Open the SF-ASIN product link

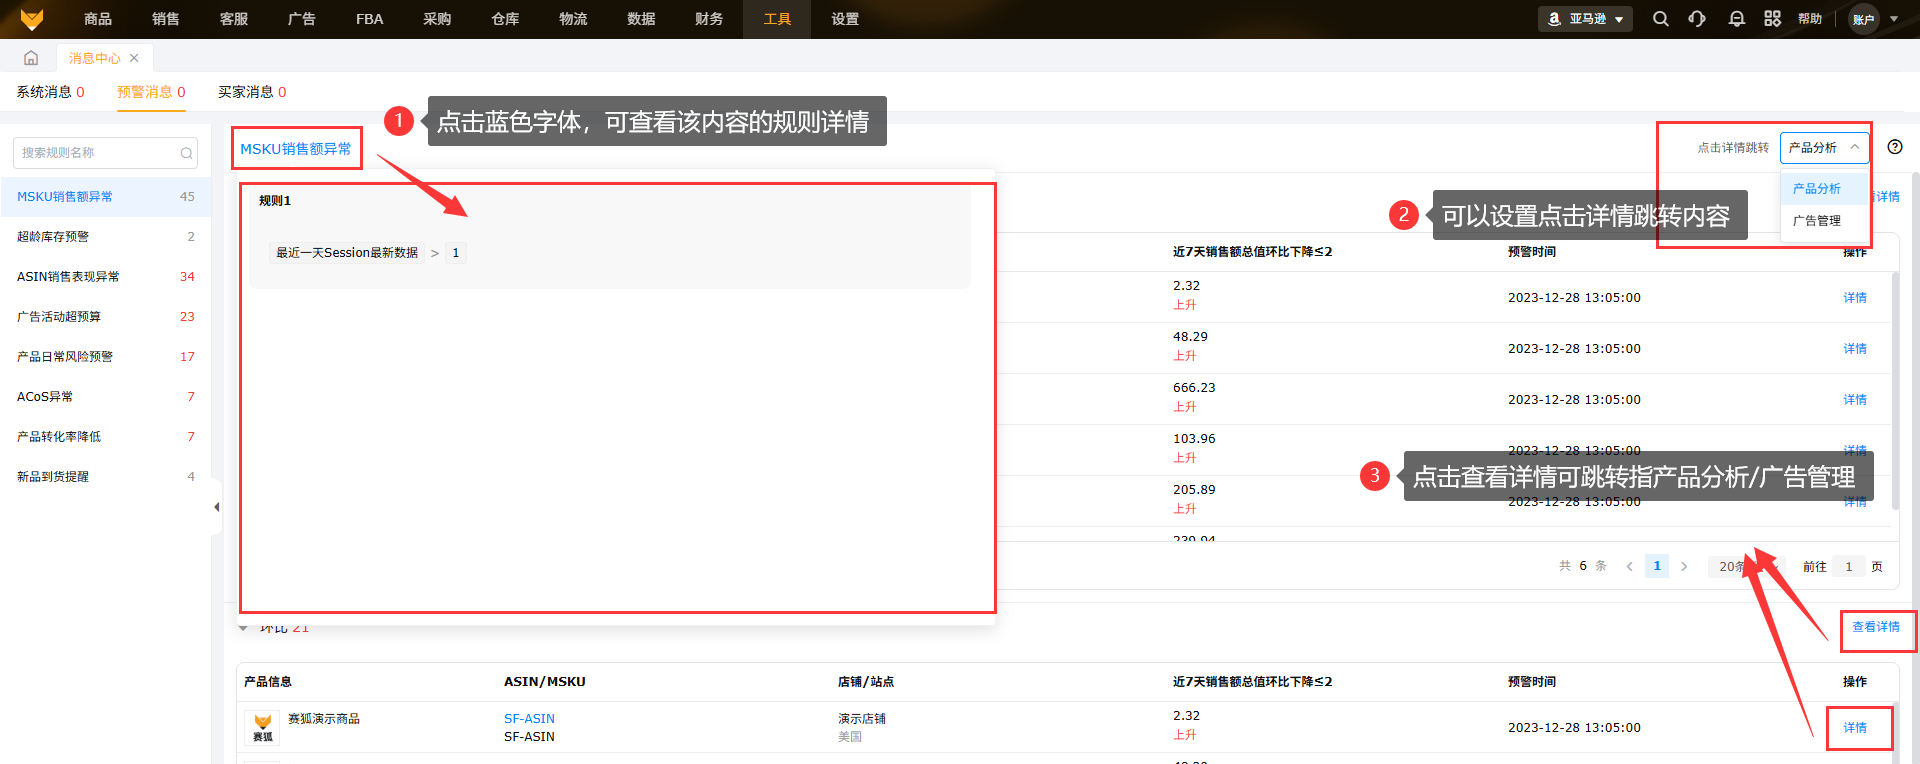point(529,718)
